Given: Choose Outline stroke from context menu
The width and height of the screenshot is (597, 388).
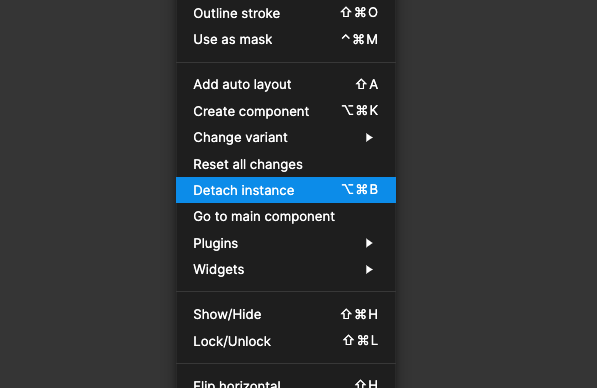Looking at the screenshot, I should coord(286,13).
